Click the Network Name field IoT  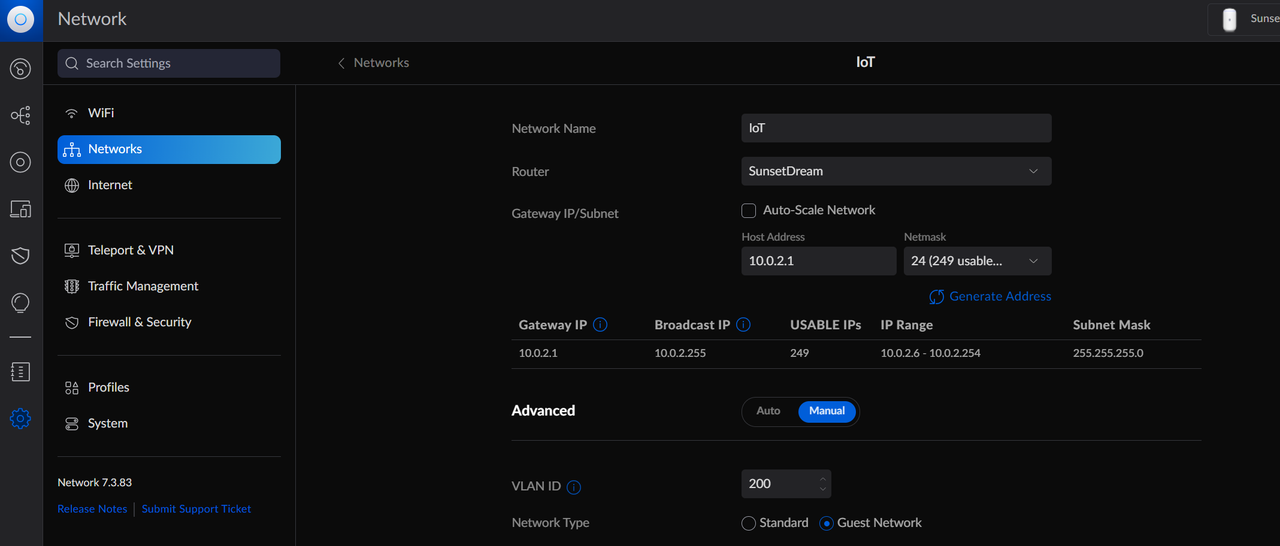[896, 128]
